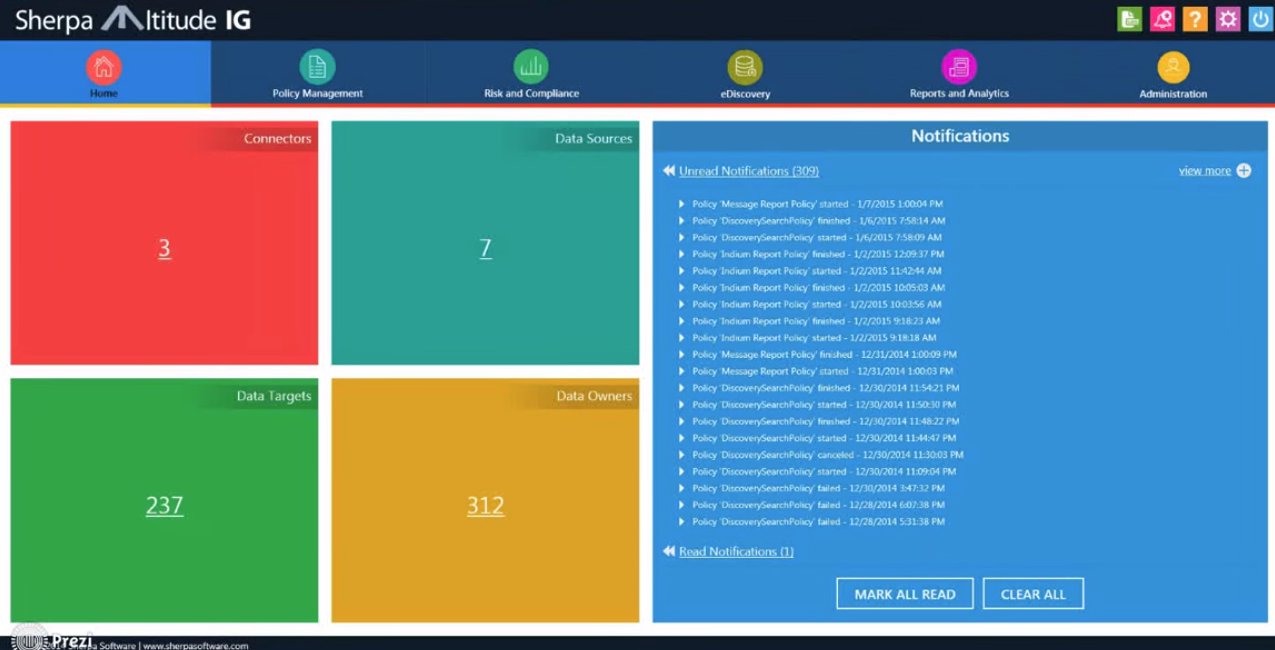Collapse Unread Notifications with its double-arrow icon

point(669,171)
